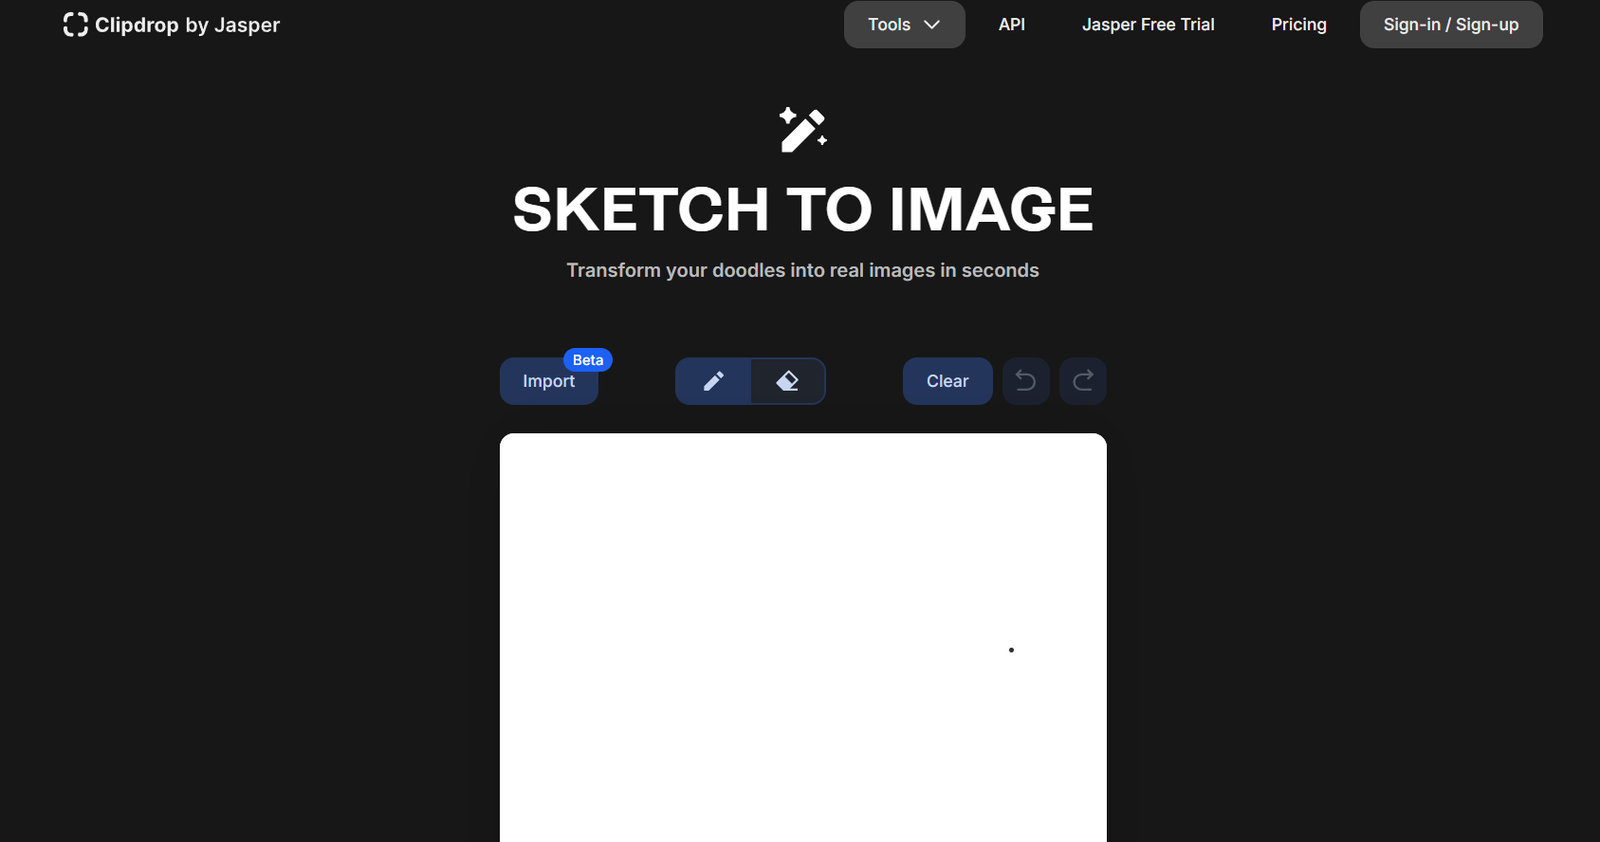Click the blue Beta badge

point(588,360)
